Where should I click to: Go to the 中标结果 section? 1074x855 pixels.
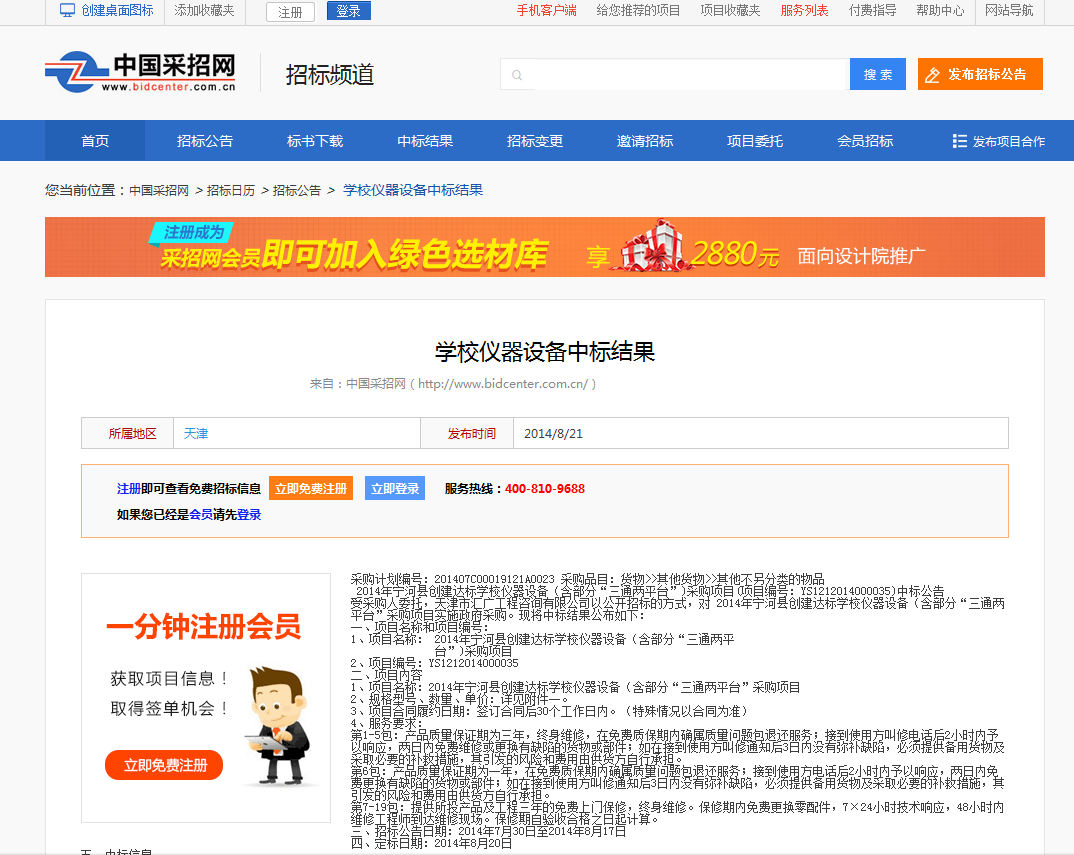tap(425, 141)
